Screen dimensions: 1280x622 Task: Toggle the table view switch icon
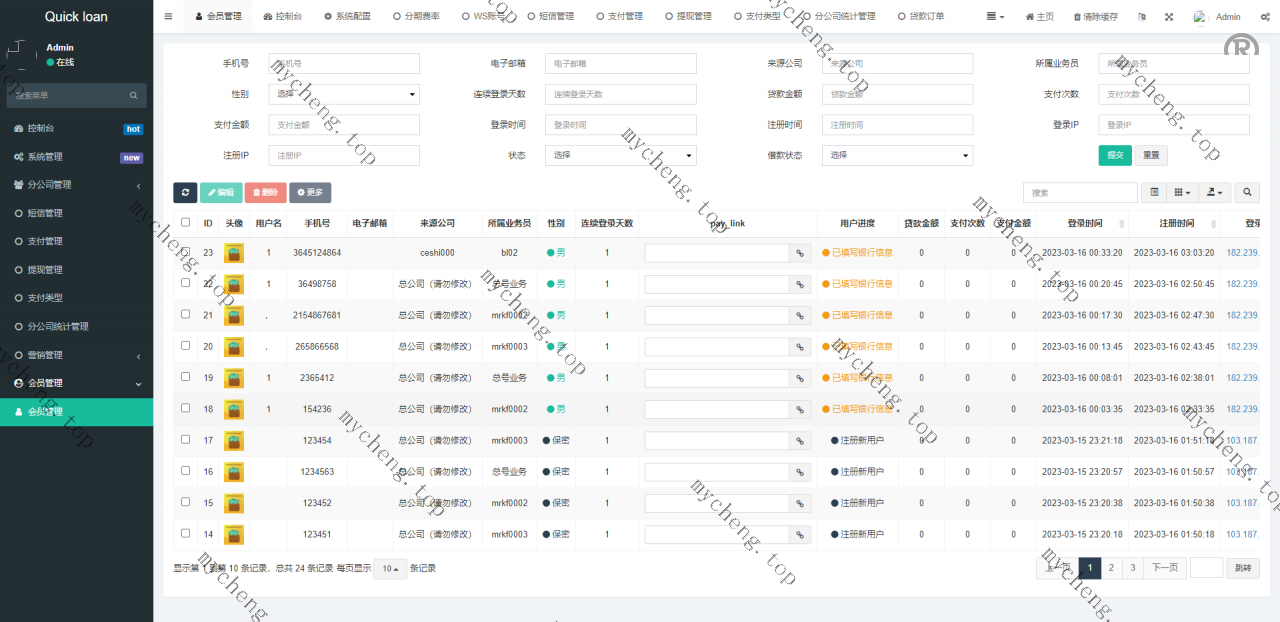(1155, 193)
